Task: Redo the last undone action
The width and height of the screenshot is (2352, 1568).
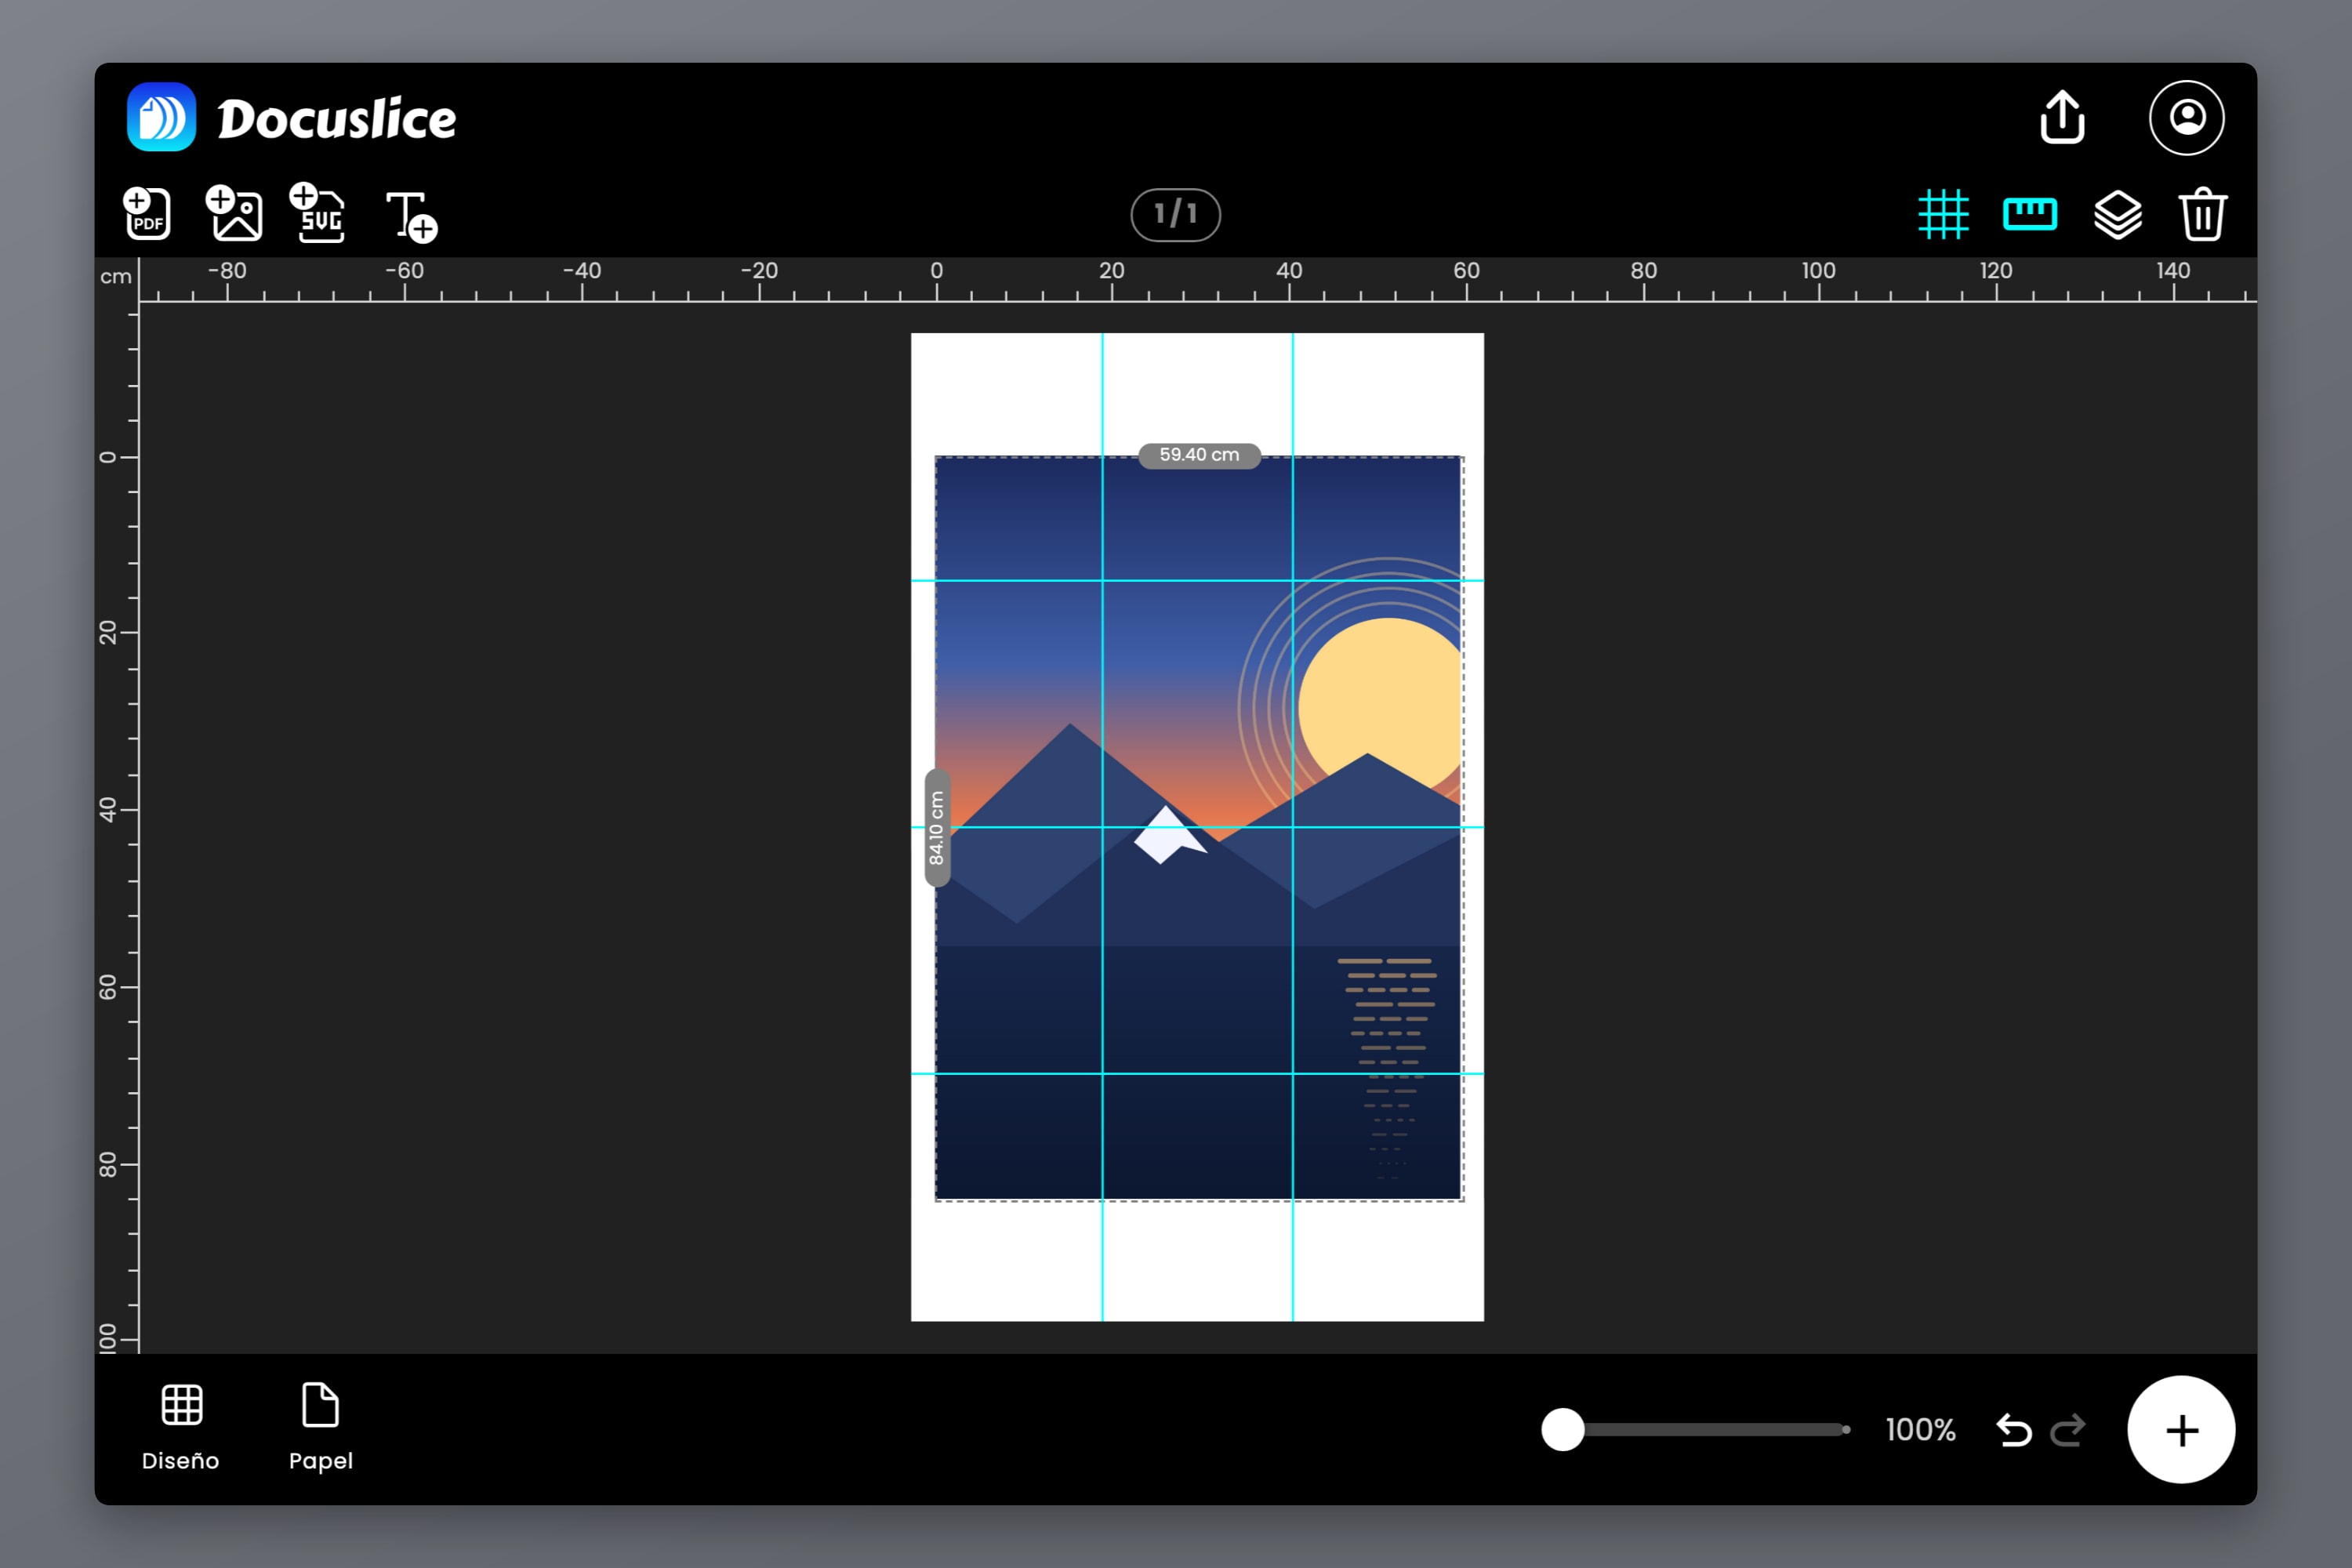Action: [2068, 1430]
